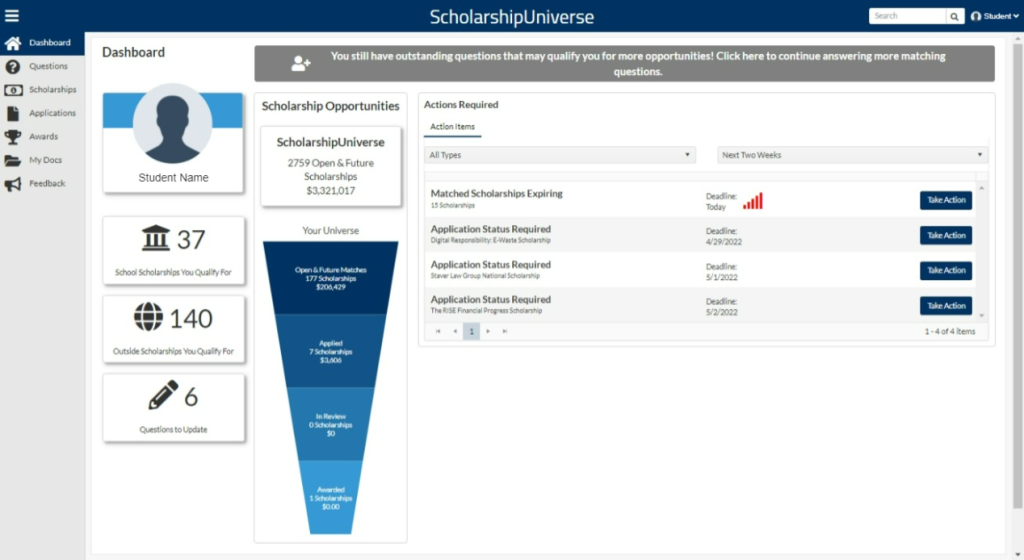Click the 5/1/2022 deadline text
The height and width of the screenshot is (560, 1024).
point(722,277)
